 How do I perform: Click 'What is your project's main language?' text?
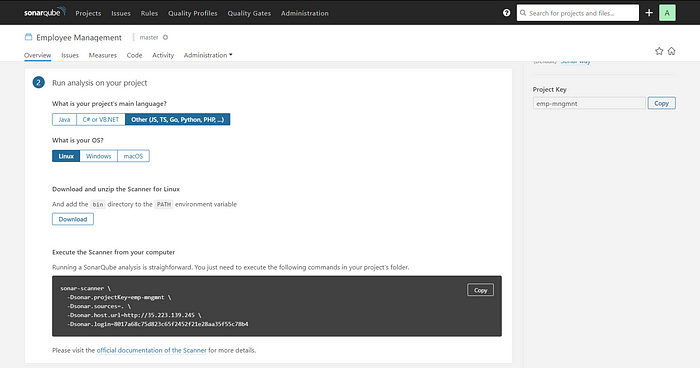[x=109, y=104]
